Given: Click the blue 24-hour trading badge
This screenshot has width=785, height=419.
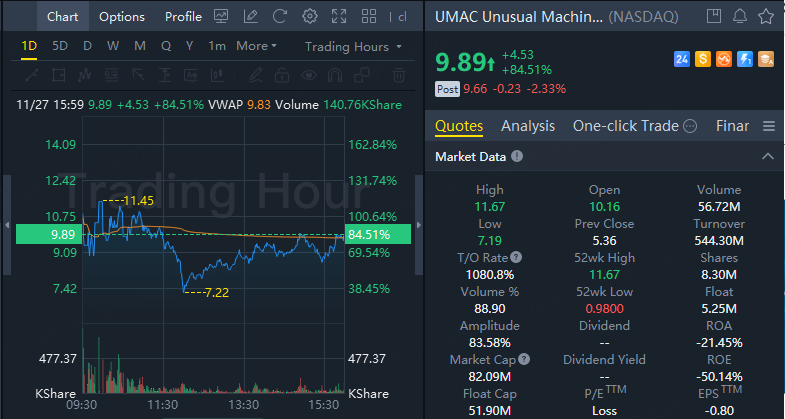Looking at the screenshot, I should 682,60.
